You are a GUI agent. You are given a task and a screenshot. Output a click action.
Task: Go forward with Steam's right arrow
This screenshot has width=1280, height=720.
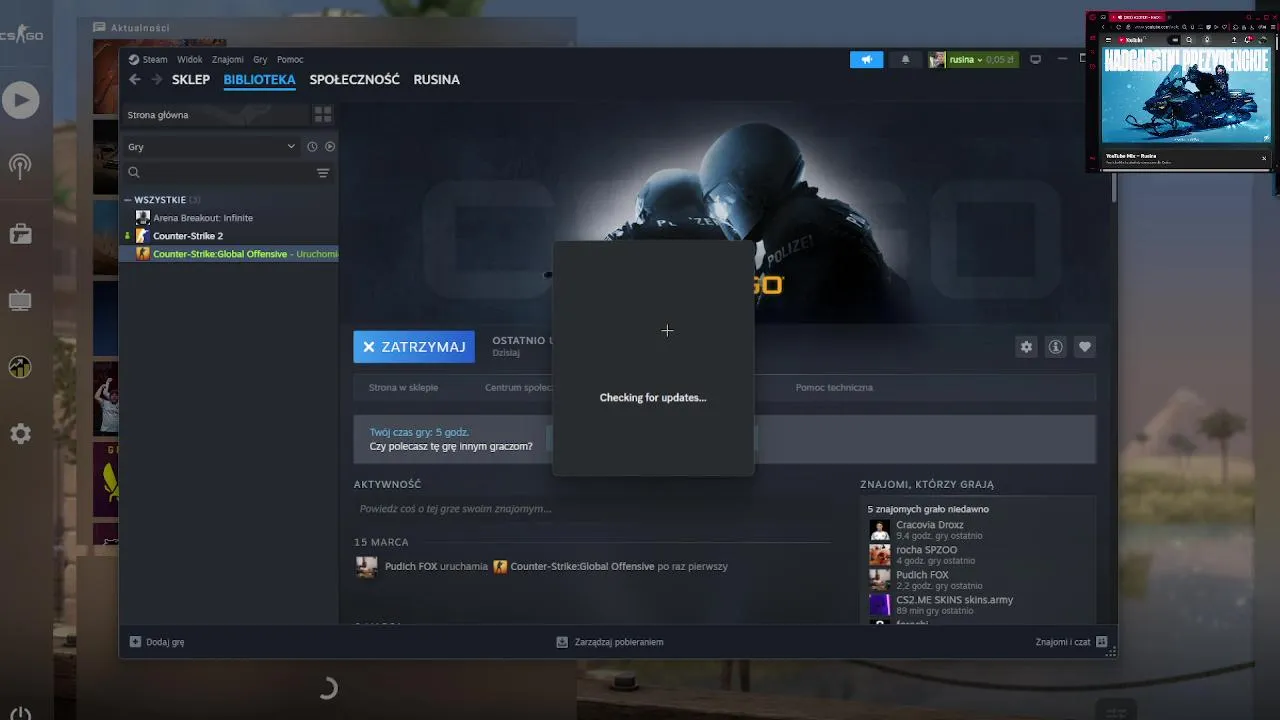156,80
